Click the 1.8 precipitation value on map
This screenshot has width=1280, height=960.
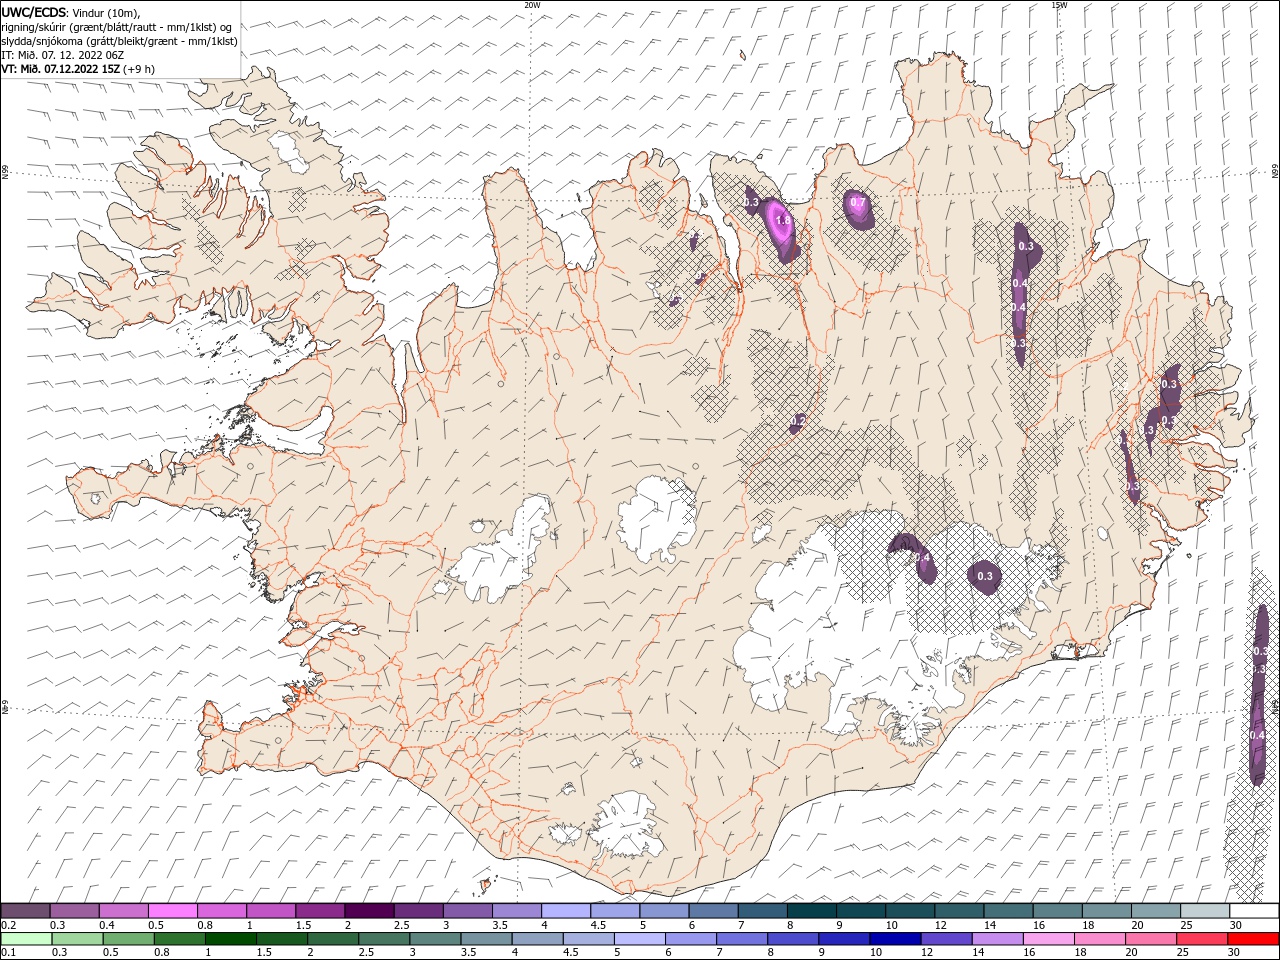(783, 221)
